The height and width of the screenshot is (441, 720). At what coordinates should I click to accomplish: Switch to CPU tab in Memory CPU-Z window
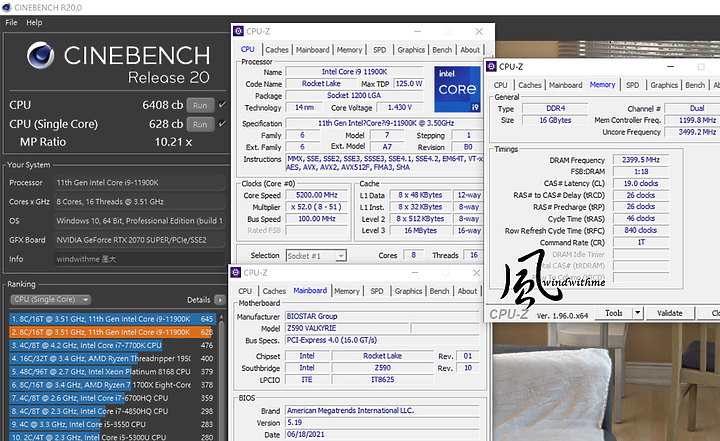coord(501,85)
